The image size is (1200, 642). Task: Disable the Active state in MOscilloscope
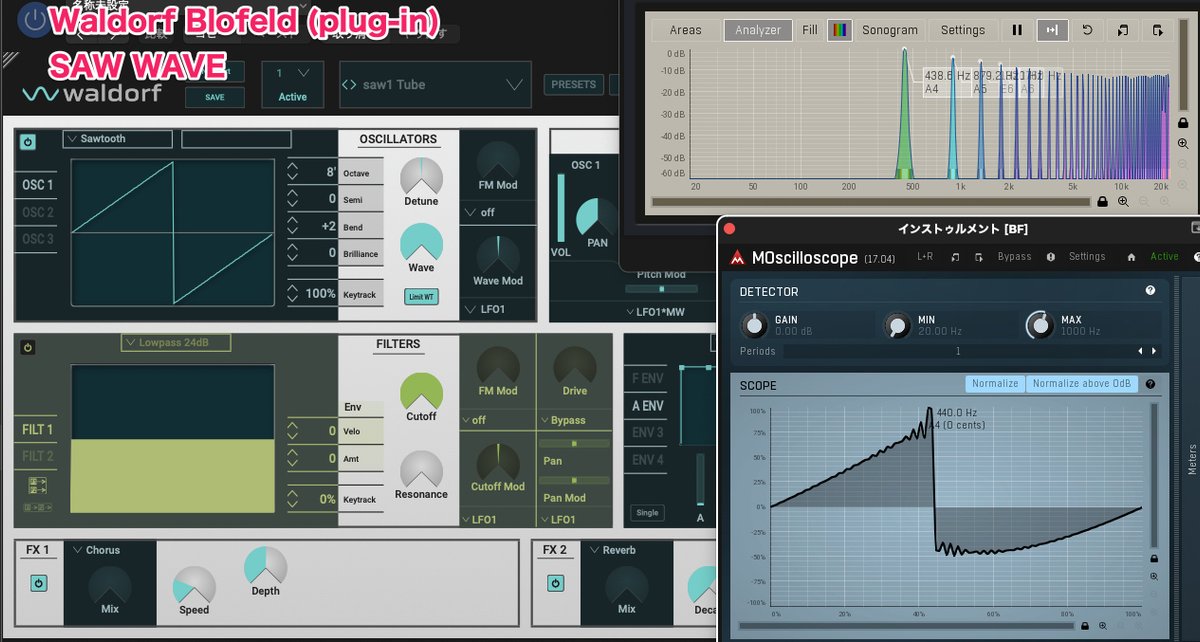coord(1165,256)
